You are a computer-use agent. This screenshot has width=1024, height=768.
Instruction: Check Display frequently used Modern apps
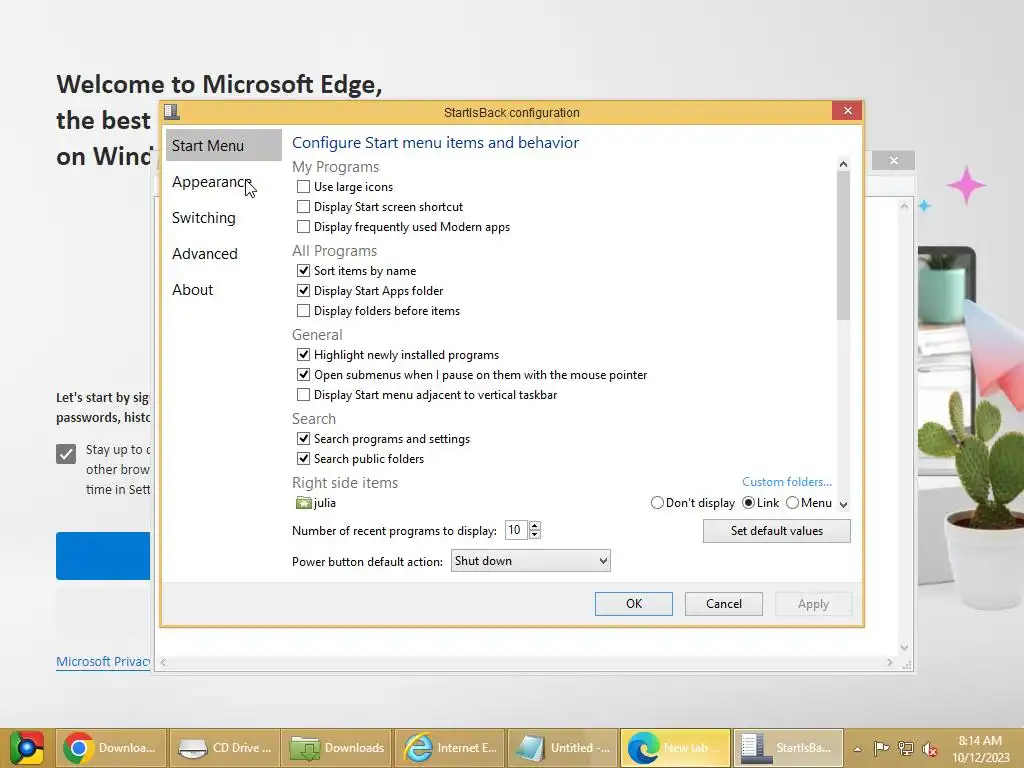point(303,227)
